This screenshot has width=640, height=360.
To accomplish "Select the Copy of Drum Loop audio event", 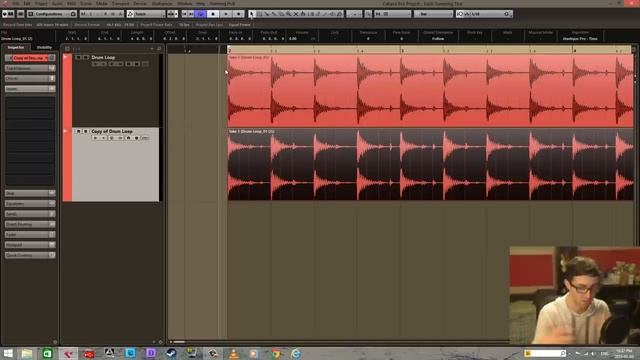I will 430,165.
